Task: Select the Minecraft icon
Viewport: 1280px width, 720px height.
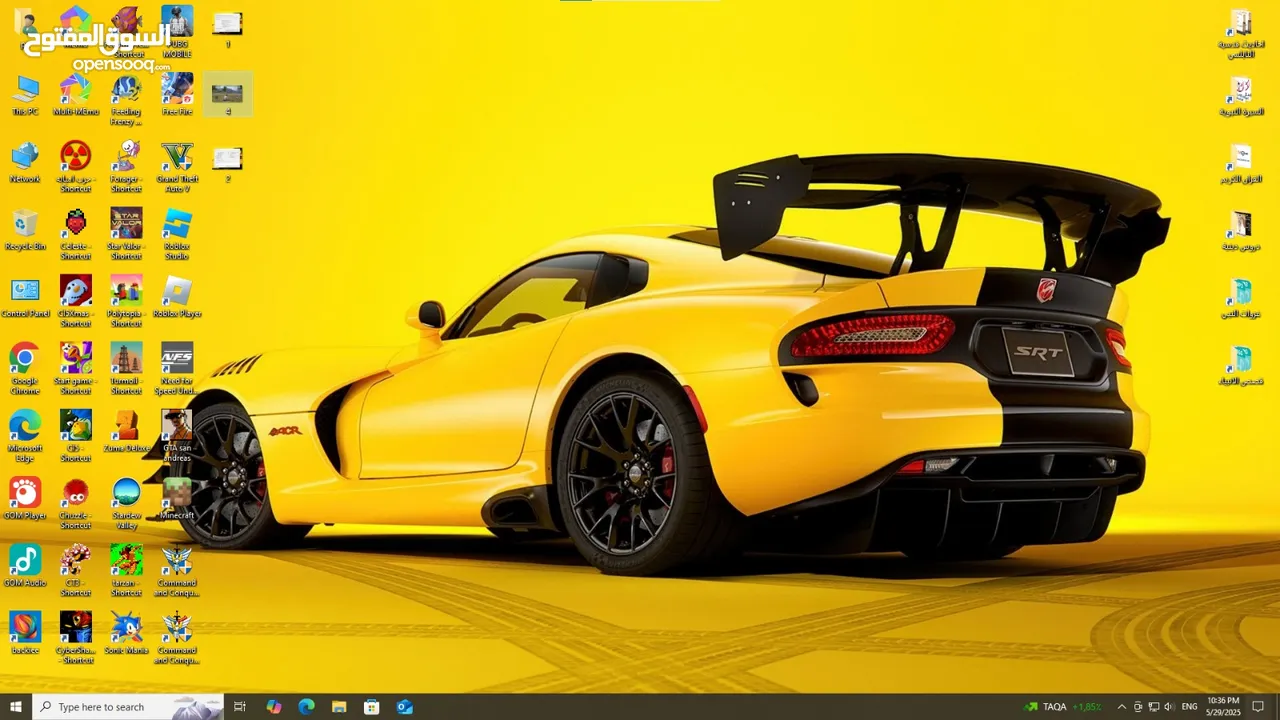Action: pos(177,498)
